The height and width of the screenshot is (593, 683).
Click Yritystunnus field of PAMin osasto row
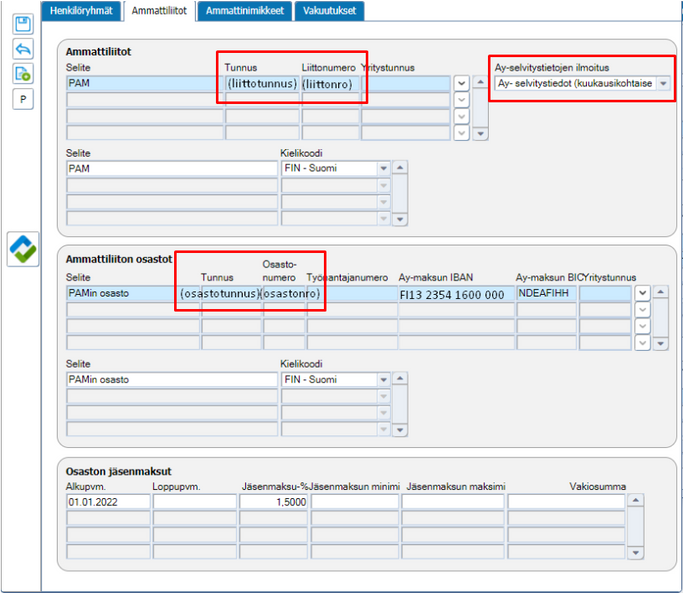click(x=605, y=293)
